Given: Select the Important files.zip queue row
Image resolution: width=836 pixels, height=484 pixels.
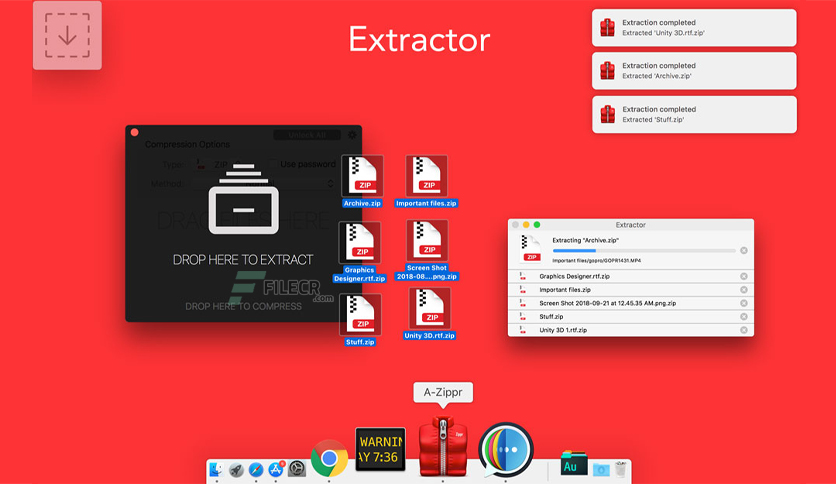Looking at the screenshot, I should coord(631,289).
